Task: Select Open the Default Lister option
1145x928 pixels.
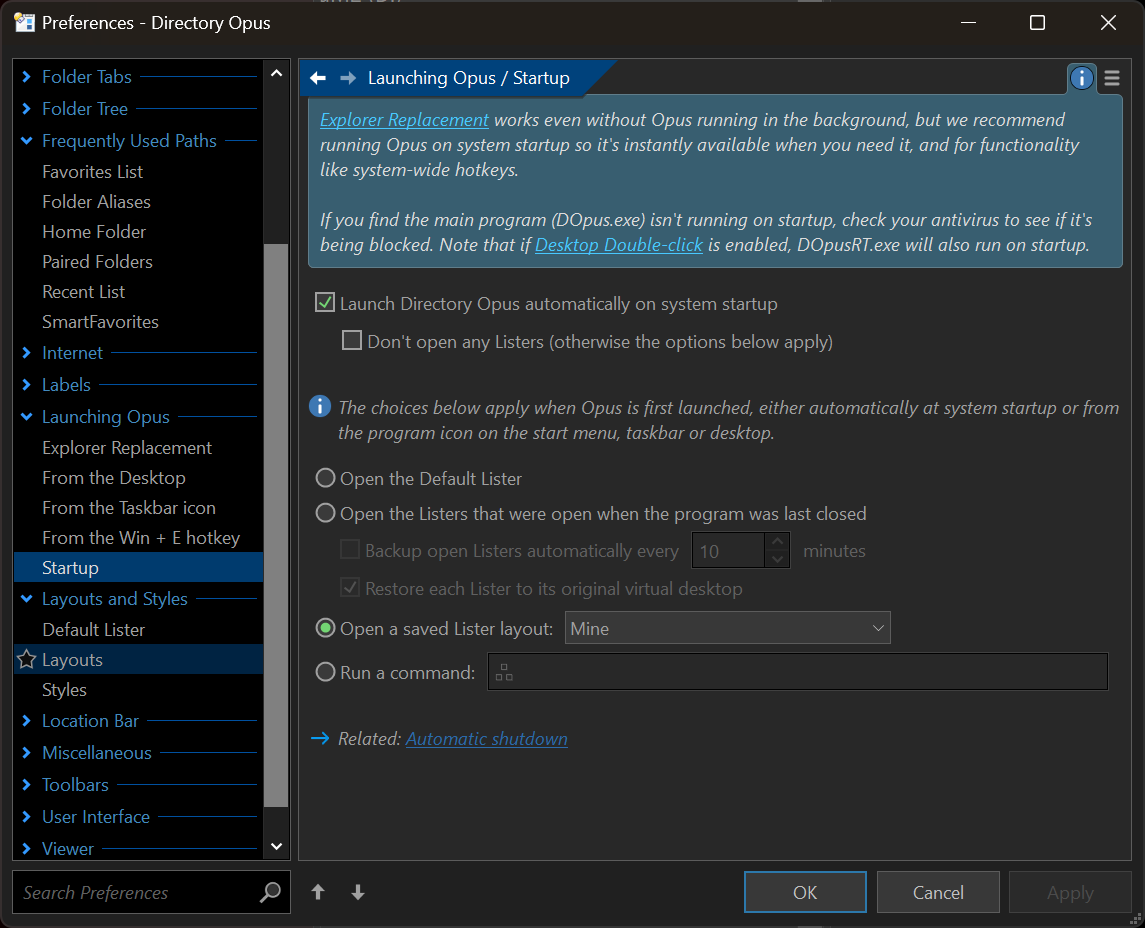Action: tap(326, 478)
